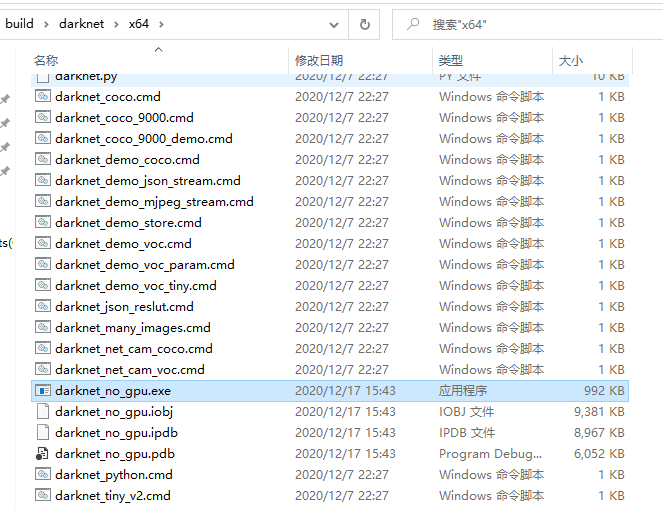This screenshot has height=509, width=663.
Task: Select the file name darknet_demo_voc_tiny.cmd
Action: tap(136, 286)
